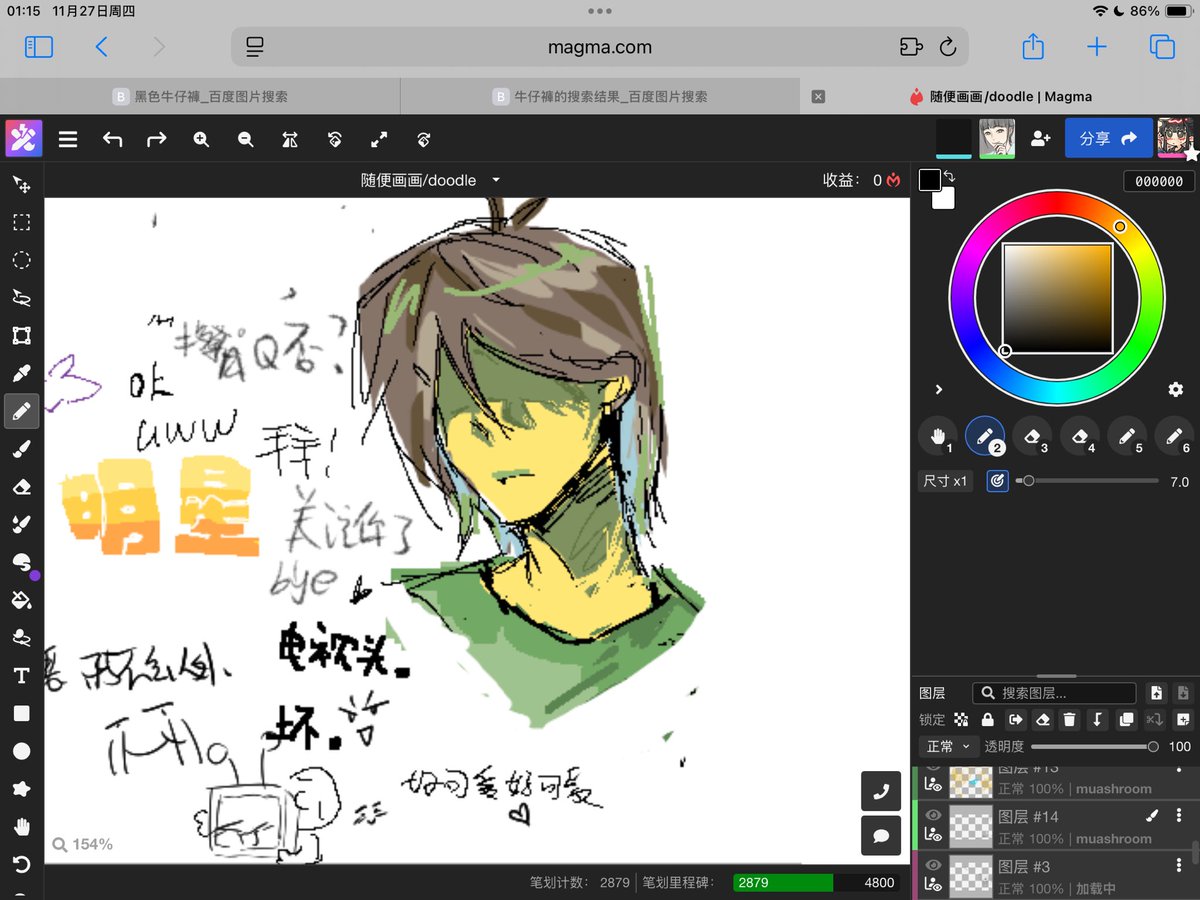Select the eyedropper tool
1200x900 pixels.
(21, 374)
